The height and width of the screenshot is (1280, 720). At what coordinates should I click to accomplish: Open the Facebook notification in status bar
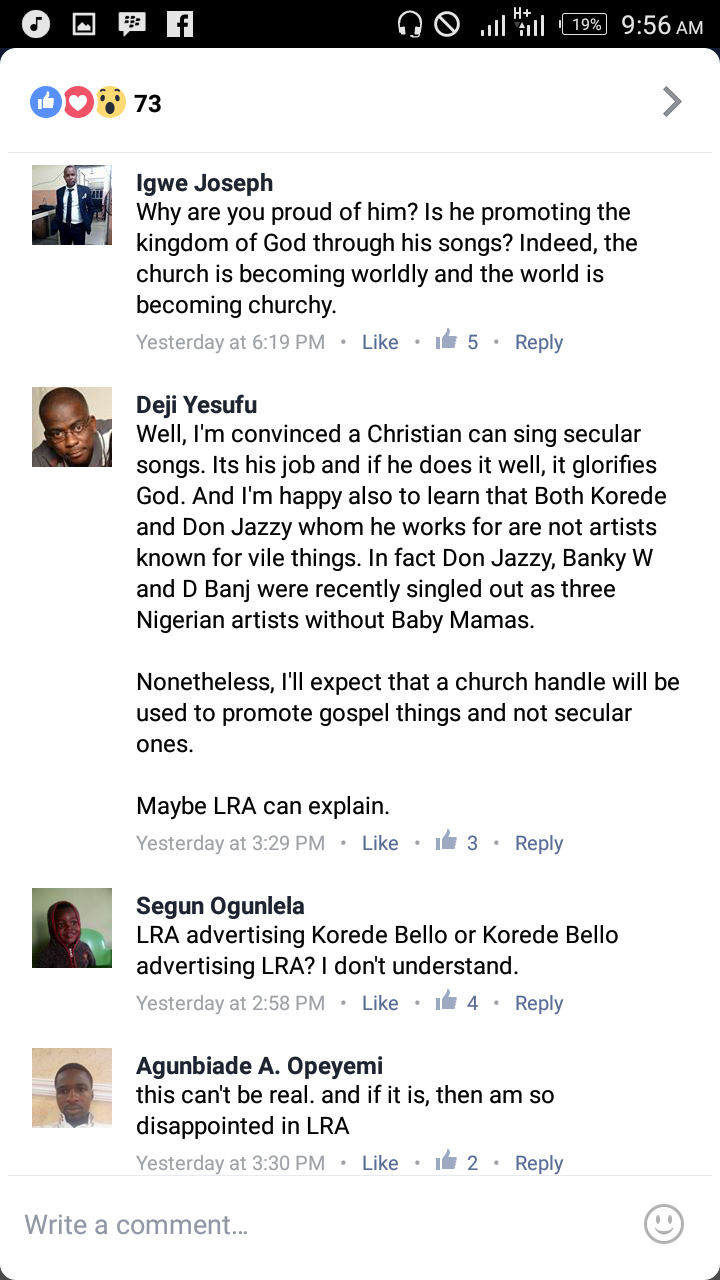(x=180, y=24)
